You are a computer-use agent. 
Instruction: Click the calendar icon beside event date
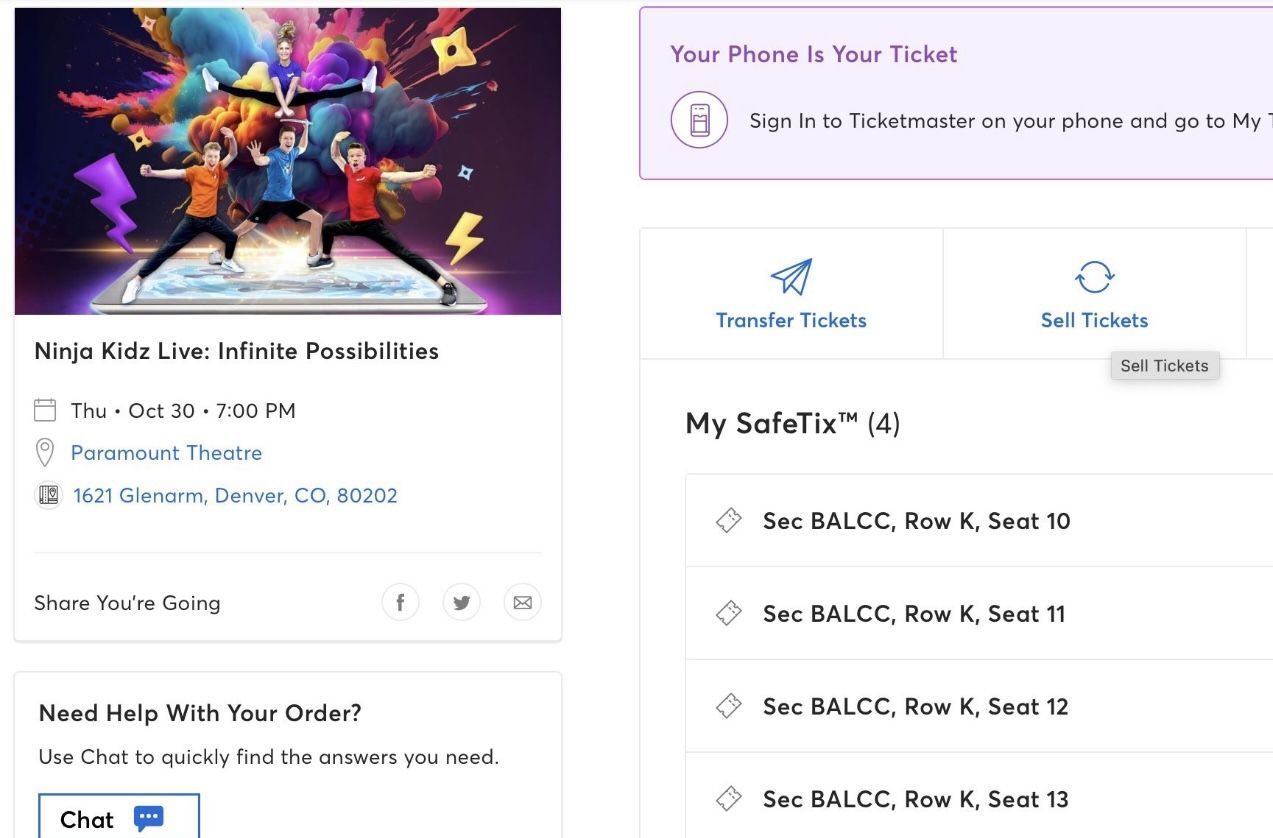pyautogui.click(x=45, y=410)
